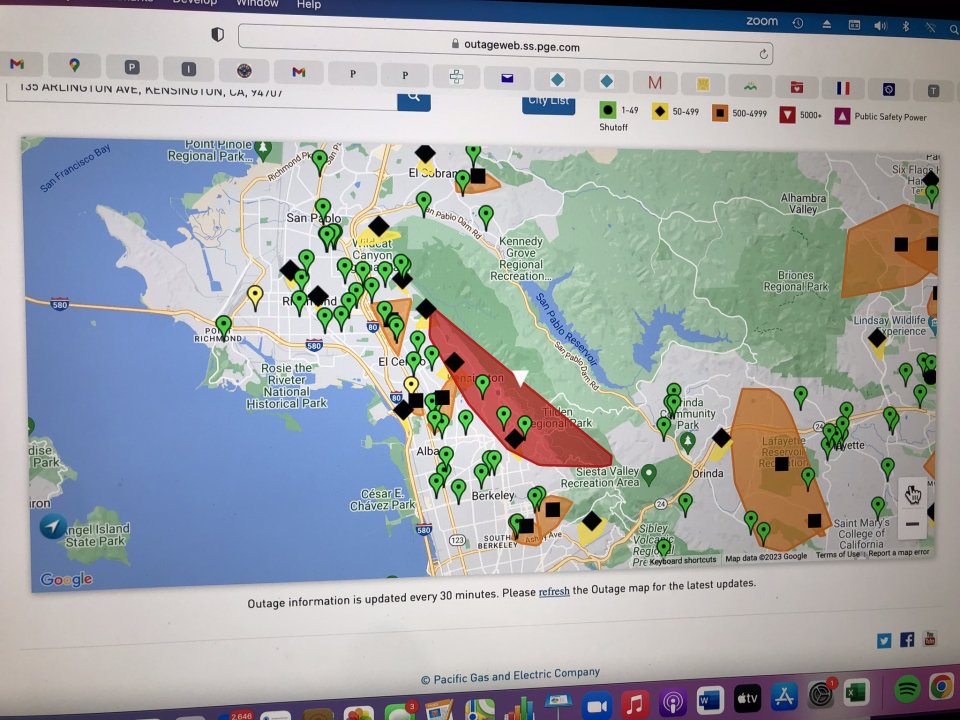Open Keyboard shortcuts on the map

coord(683,560)
